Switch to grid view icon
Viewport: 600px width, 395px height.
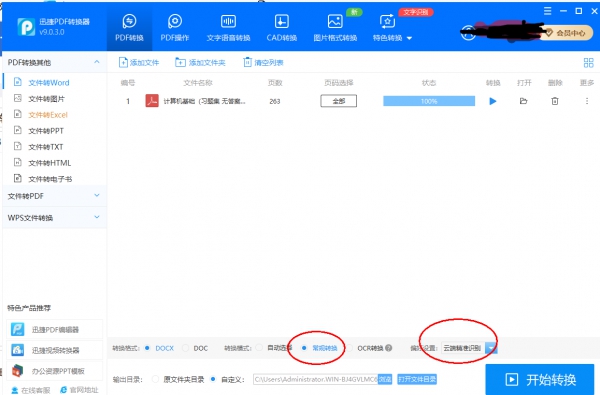click(x=588, y=63)
